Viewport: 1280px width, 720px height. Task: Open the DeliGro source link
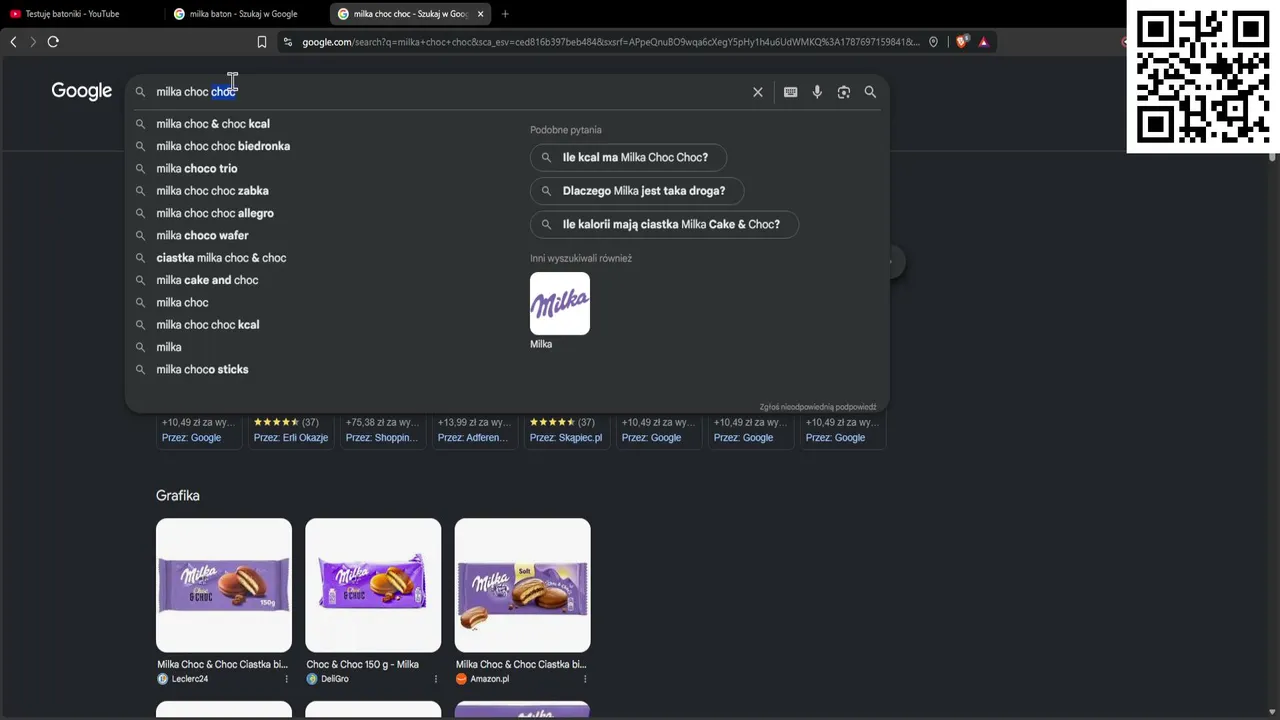tap(328, 679)
